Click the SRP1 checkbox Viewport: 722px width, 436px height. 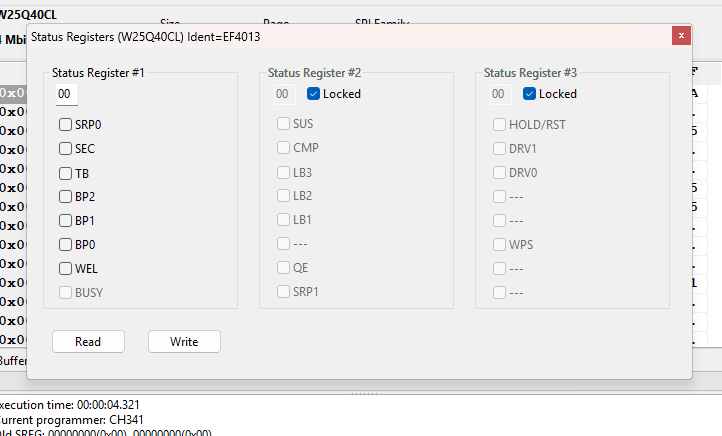(283, 291)
